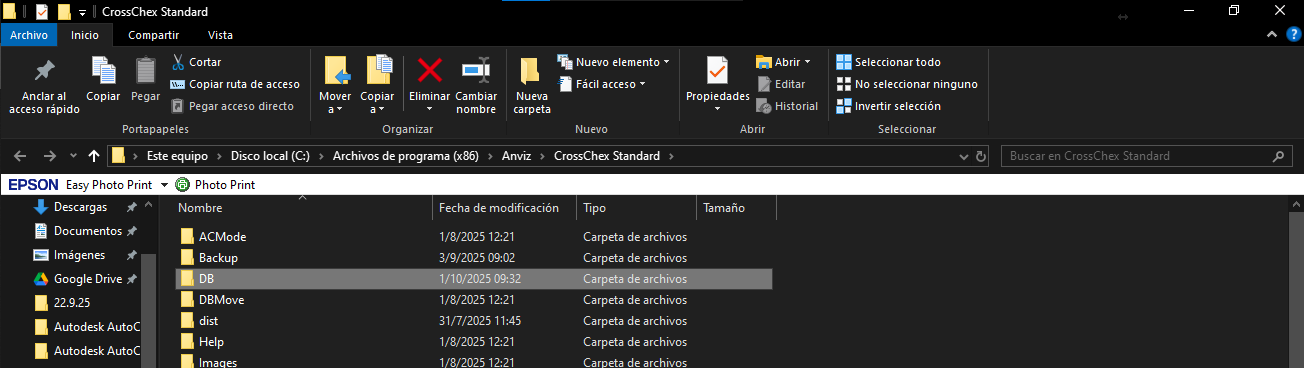The height and width of the screenshot is (368, 1304).
Task: Select the DB folder row
Action: (474, 279)
